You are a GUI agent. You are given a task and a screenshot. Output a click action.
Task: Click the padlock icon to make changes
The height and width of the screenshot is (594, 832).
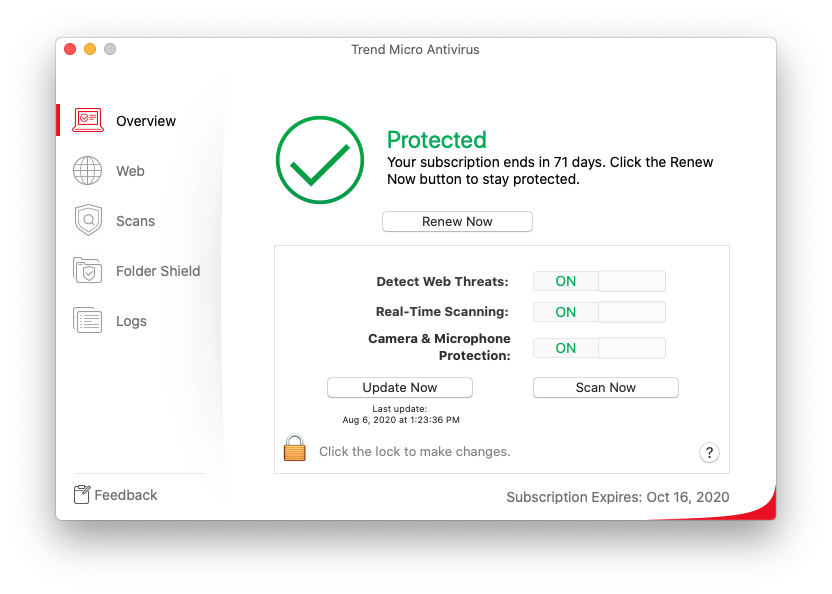click(294, 448)
